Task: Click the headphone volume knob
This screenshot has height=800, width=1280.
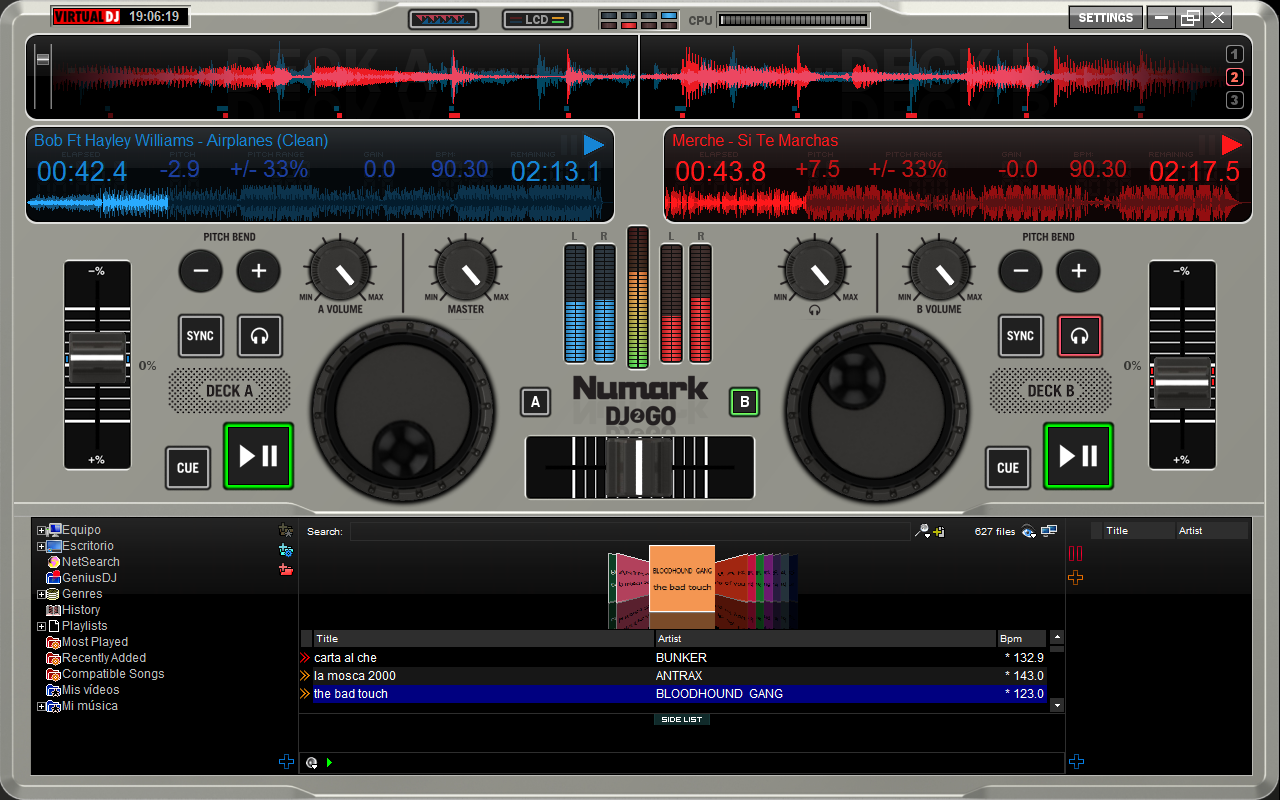Action: pos(815,270)
